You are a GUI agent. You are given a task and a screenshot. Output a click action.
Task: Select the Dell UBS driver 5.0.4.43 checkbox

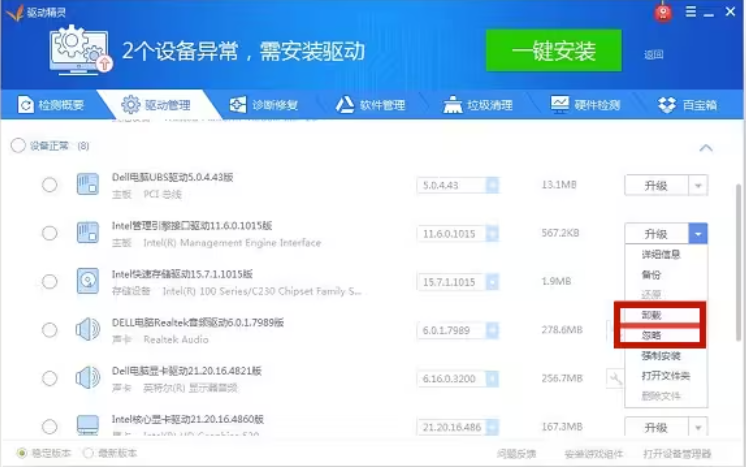(x=49, y=185)
